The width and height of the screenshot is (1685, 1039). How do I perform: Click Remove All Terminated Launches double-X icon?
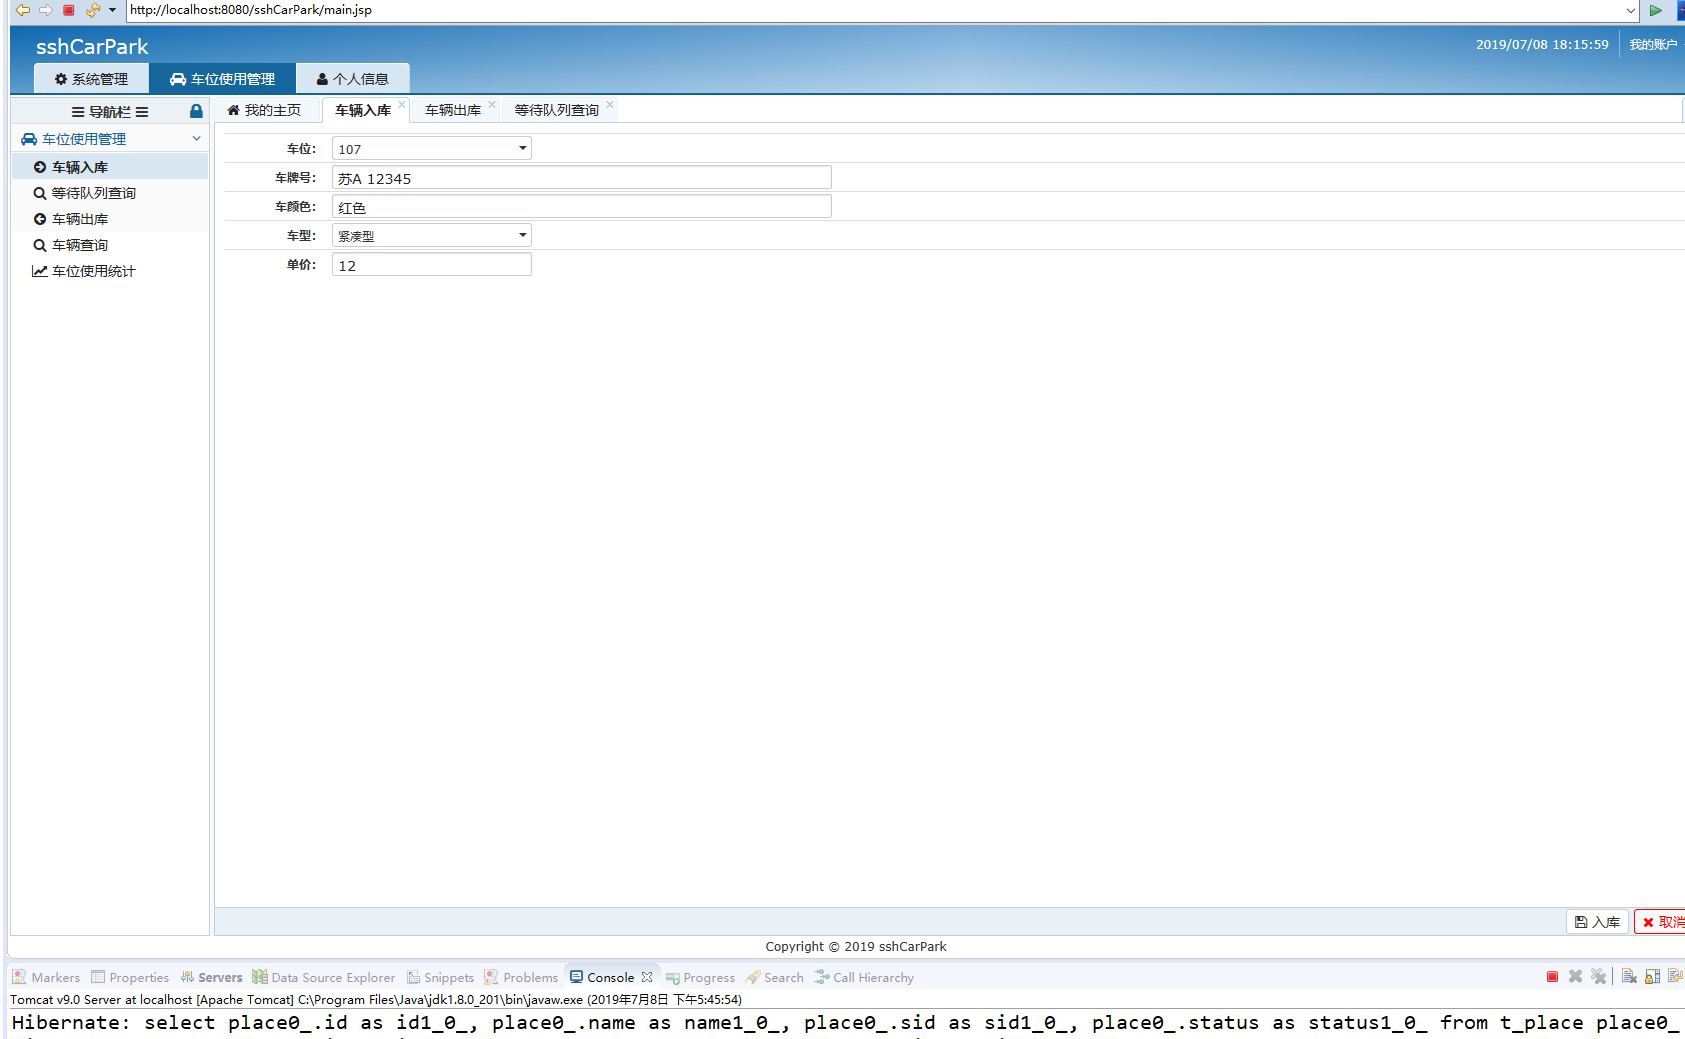coord(1598,977)
